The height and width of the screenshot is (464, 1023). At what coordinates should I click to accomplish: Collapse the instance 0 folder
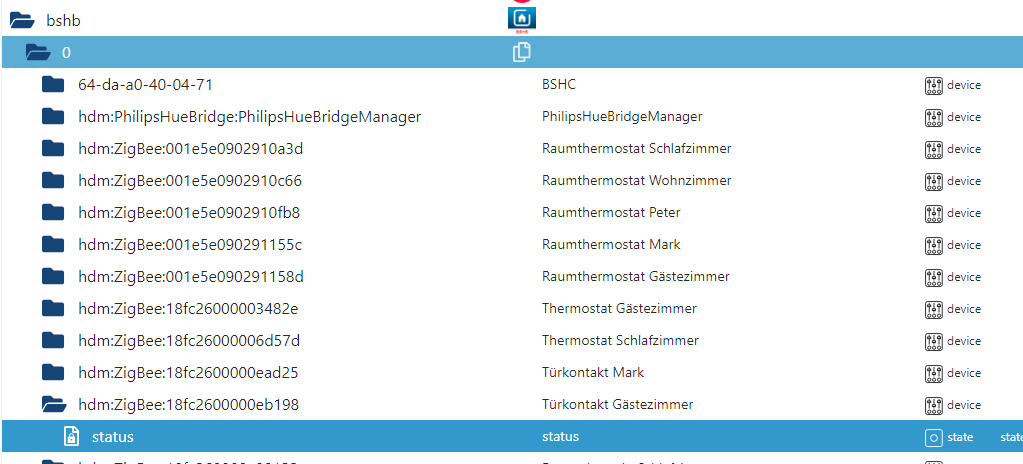click(37, 53)
